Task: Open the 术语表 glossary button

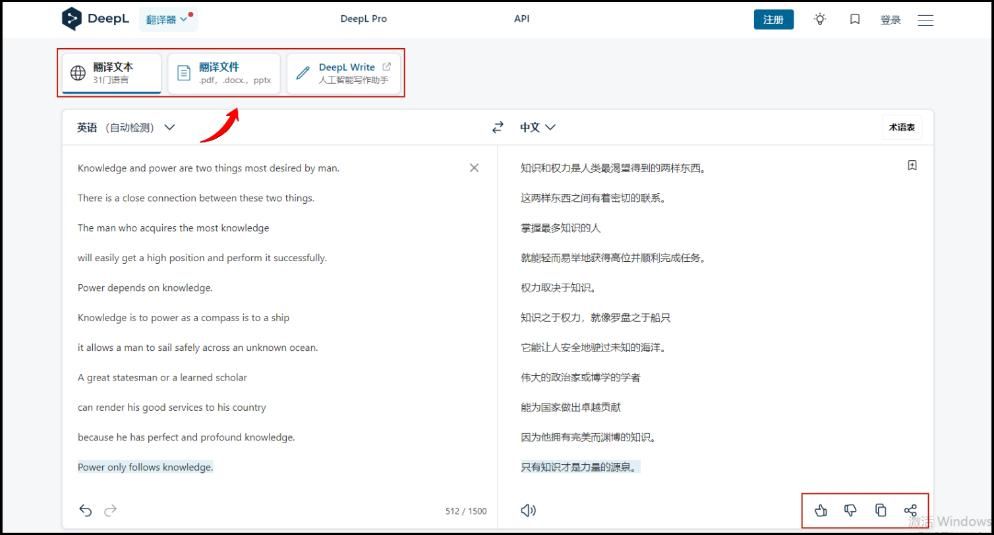Action: 901,127
